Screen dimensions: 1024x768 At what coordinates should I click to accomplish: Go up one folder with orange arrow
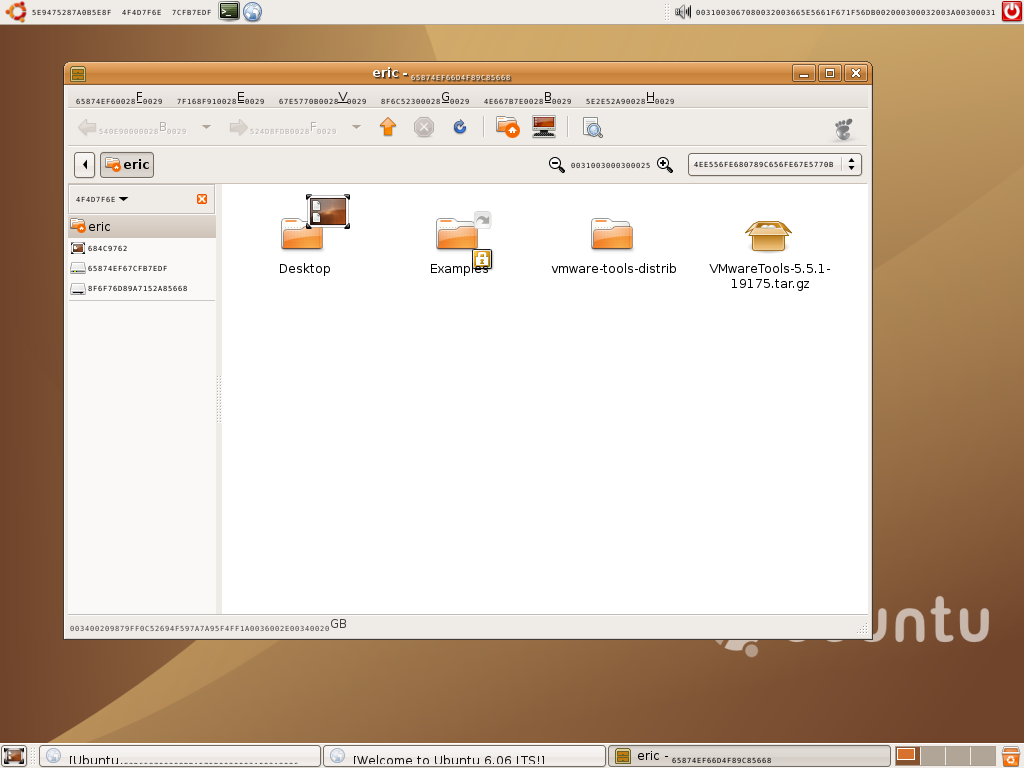388,127
